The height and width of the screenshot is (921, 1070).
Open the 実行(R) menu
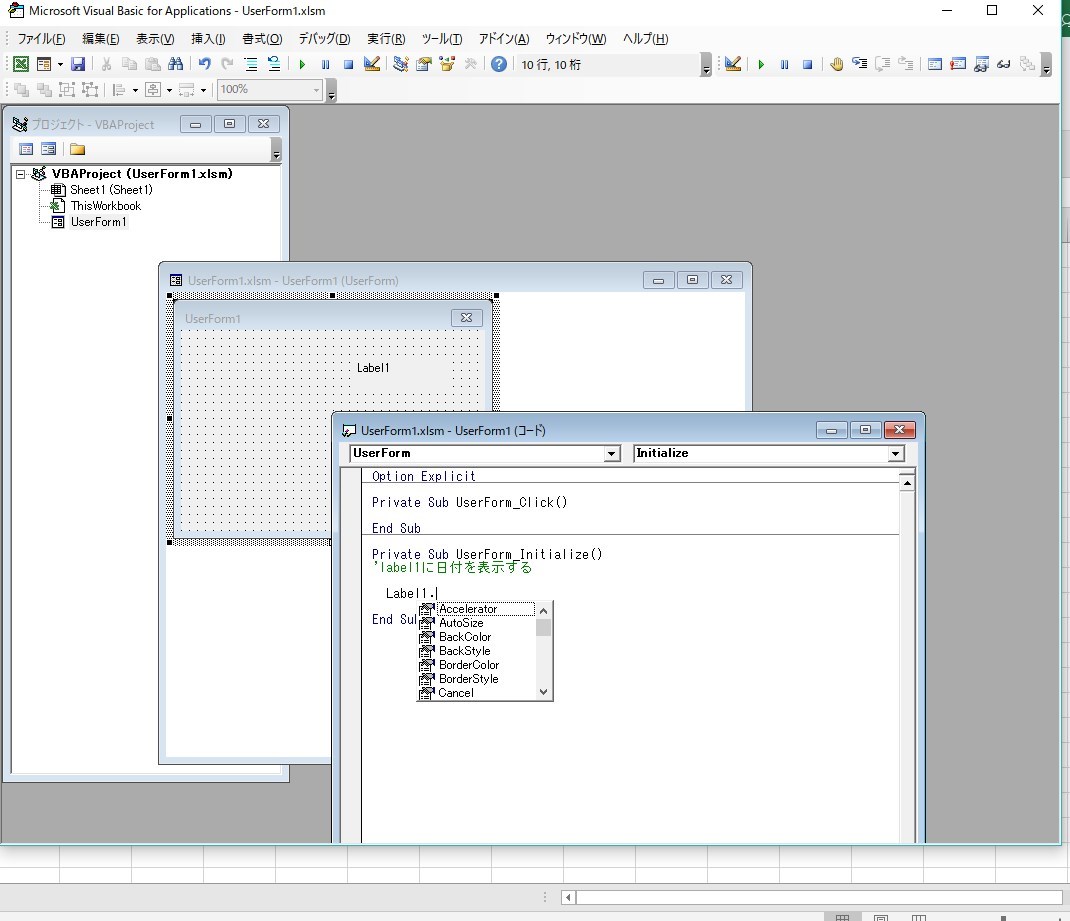pos(386,39)
